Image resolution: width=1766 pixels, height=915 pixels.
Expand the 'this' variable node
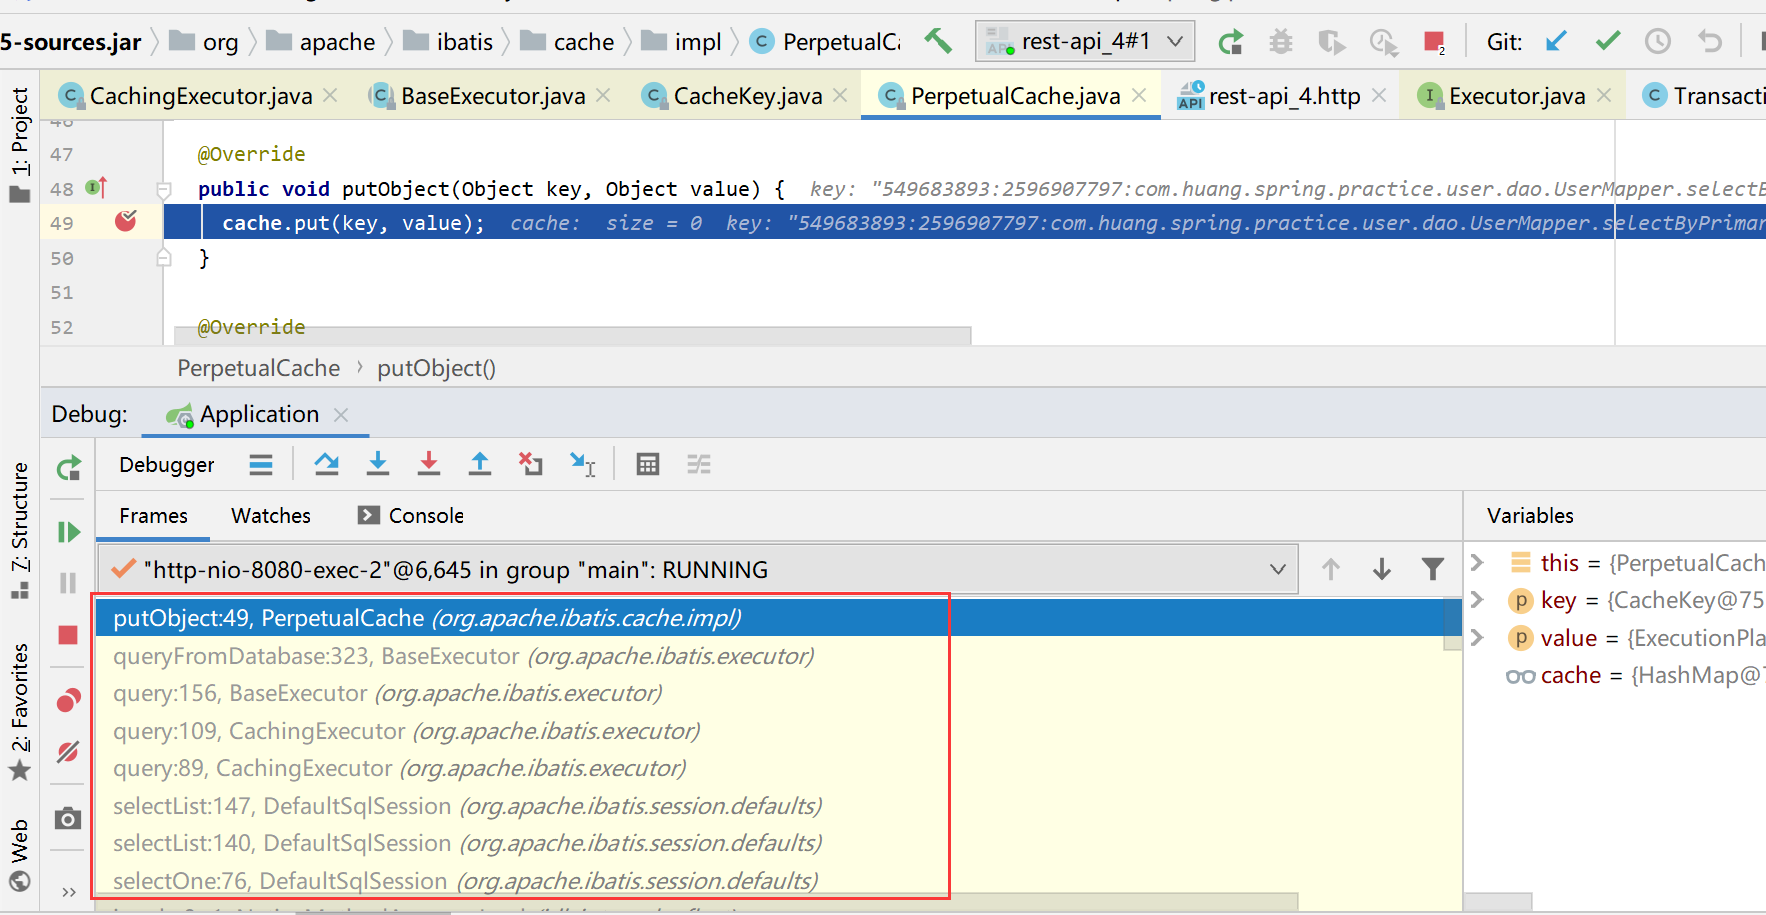coord(1477,562)
